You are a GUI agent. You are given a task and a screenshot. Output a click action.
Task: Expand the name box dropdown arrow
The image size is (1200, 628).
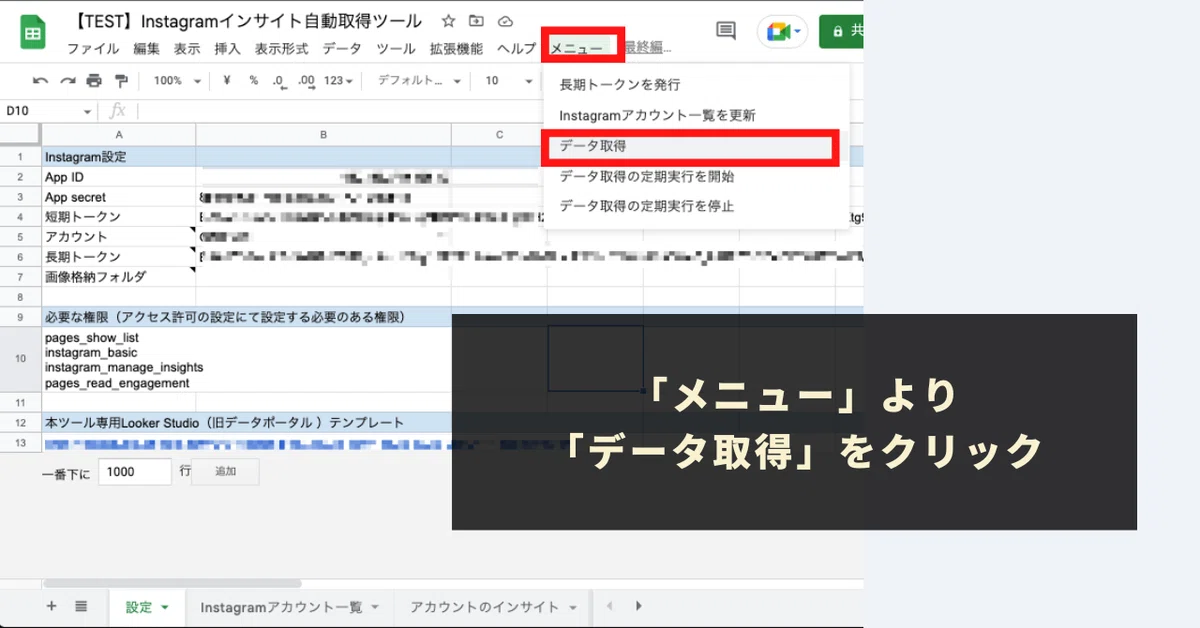point(88,112)
